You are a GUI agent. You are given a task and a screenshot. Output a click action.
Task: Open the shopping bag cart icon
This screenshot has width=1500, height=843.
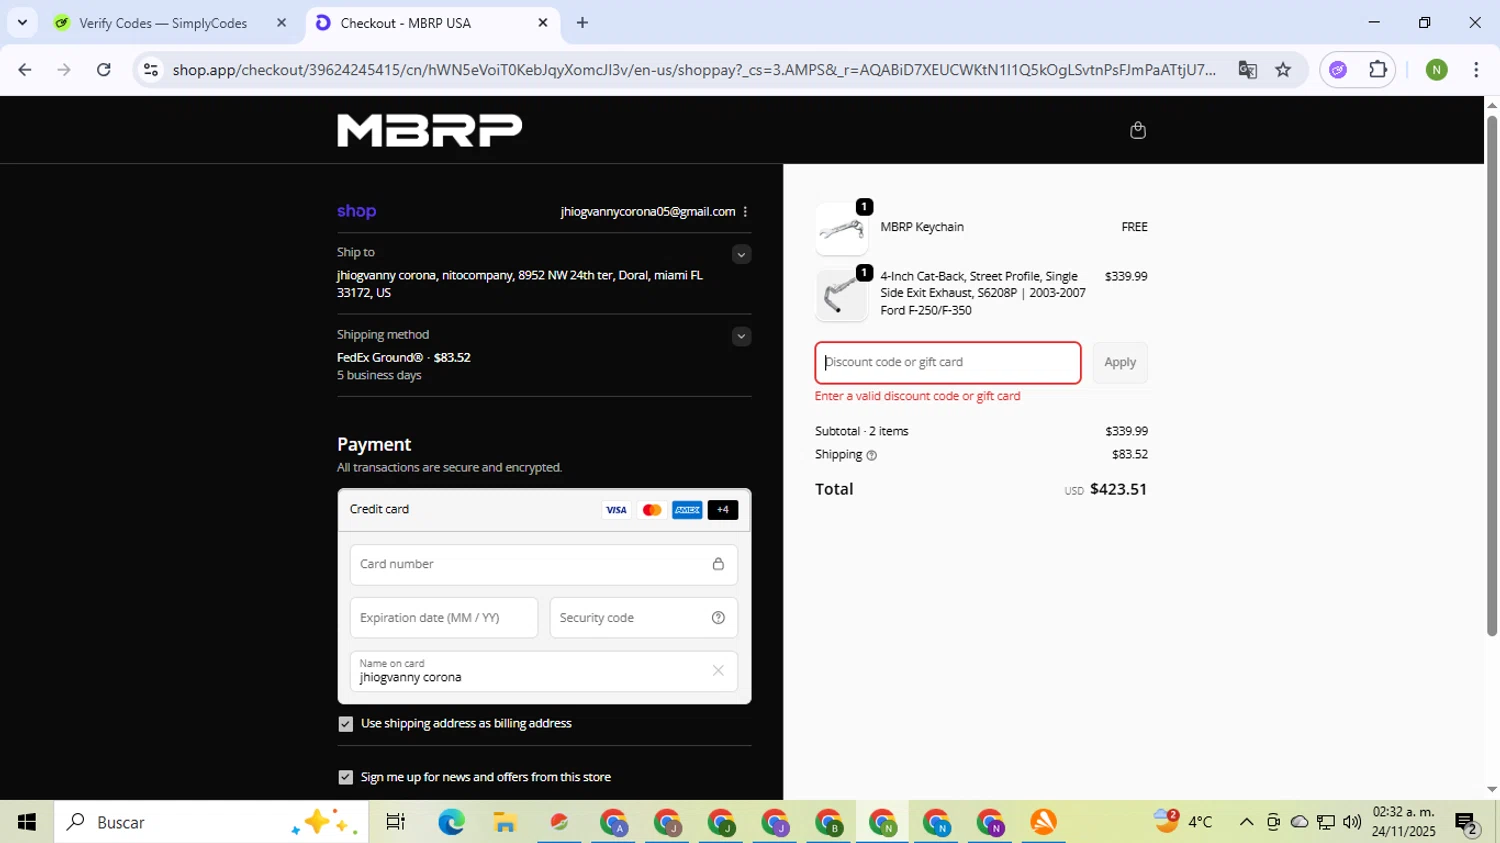[x=1137, y=130]
